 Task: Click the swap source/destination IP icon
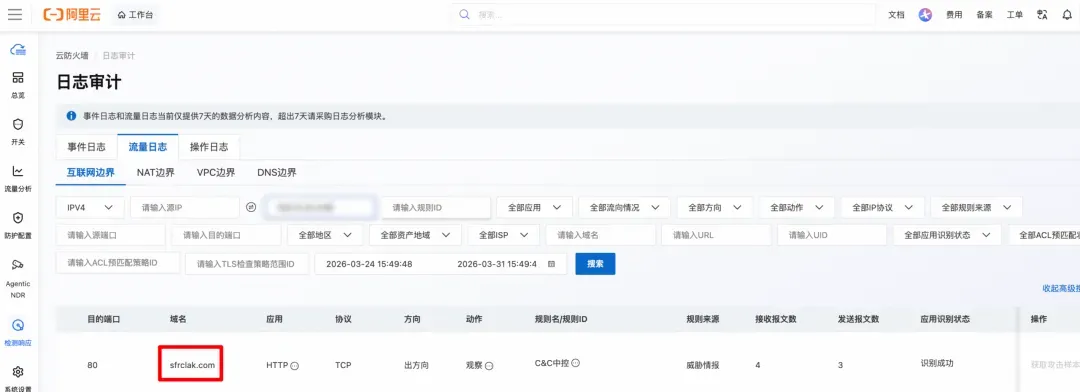tap(251, 207)
